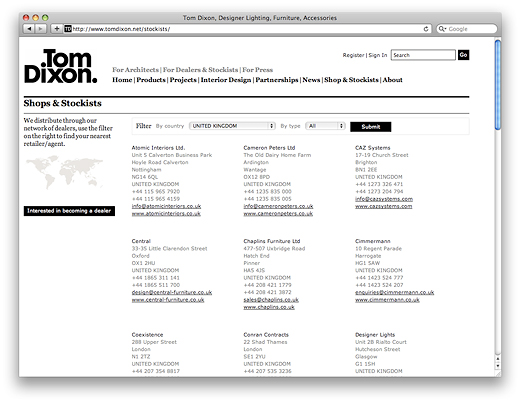Click the yellow minimize window button
This screenshot has width=520, height=404.
[35, 17]
